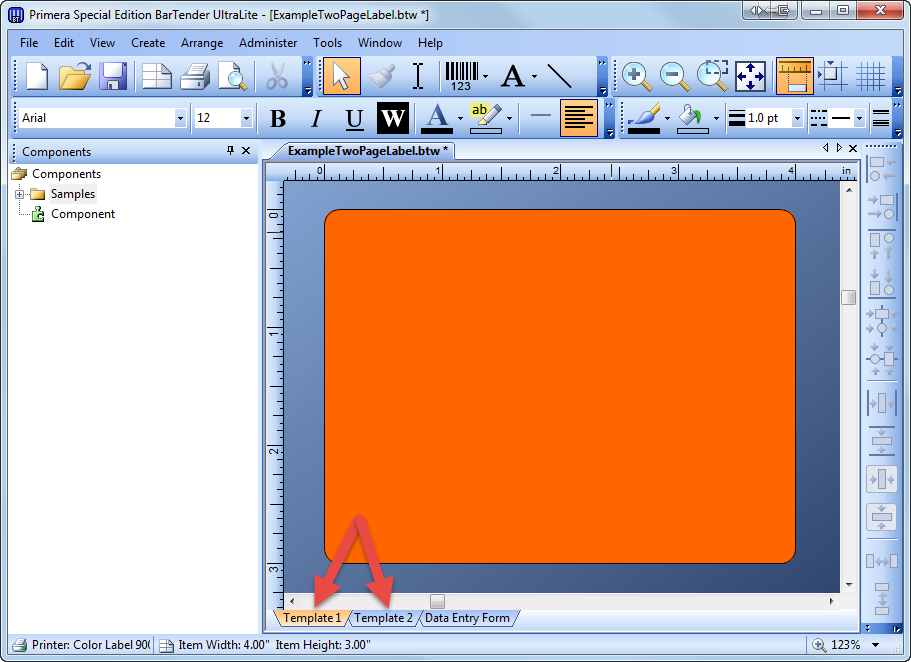Click the Print Preview icon
The image size is (911, 662).
[x=232, y=76]
